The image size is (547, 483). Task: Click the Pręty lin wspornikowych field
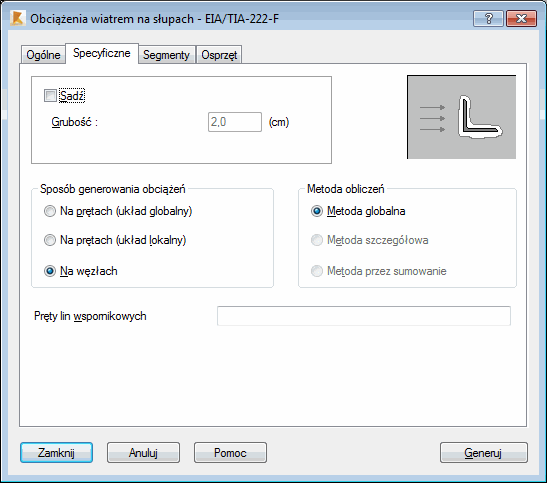(364, 316)
